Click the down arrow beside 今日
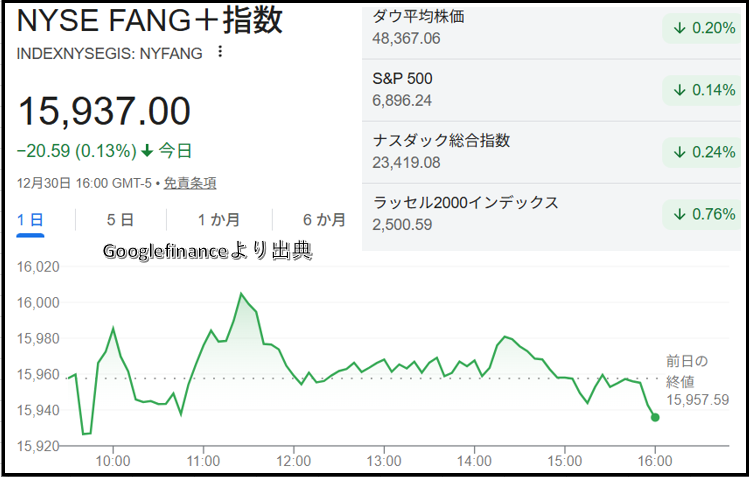This screenshot has width=749, height=477. tap(147, 151)
